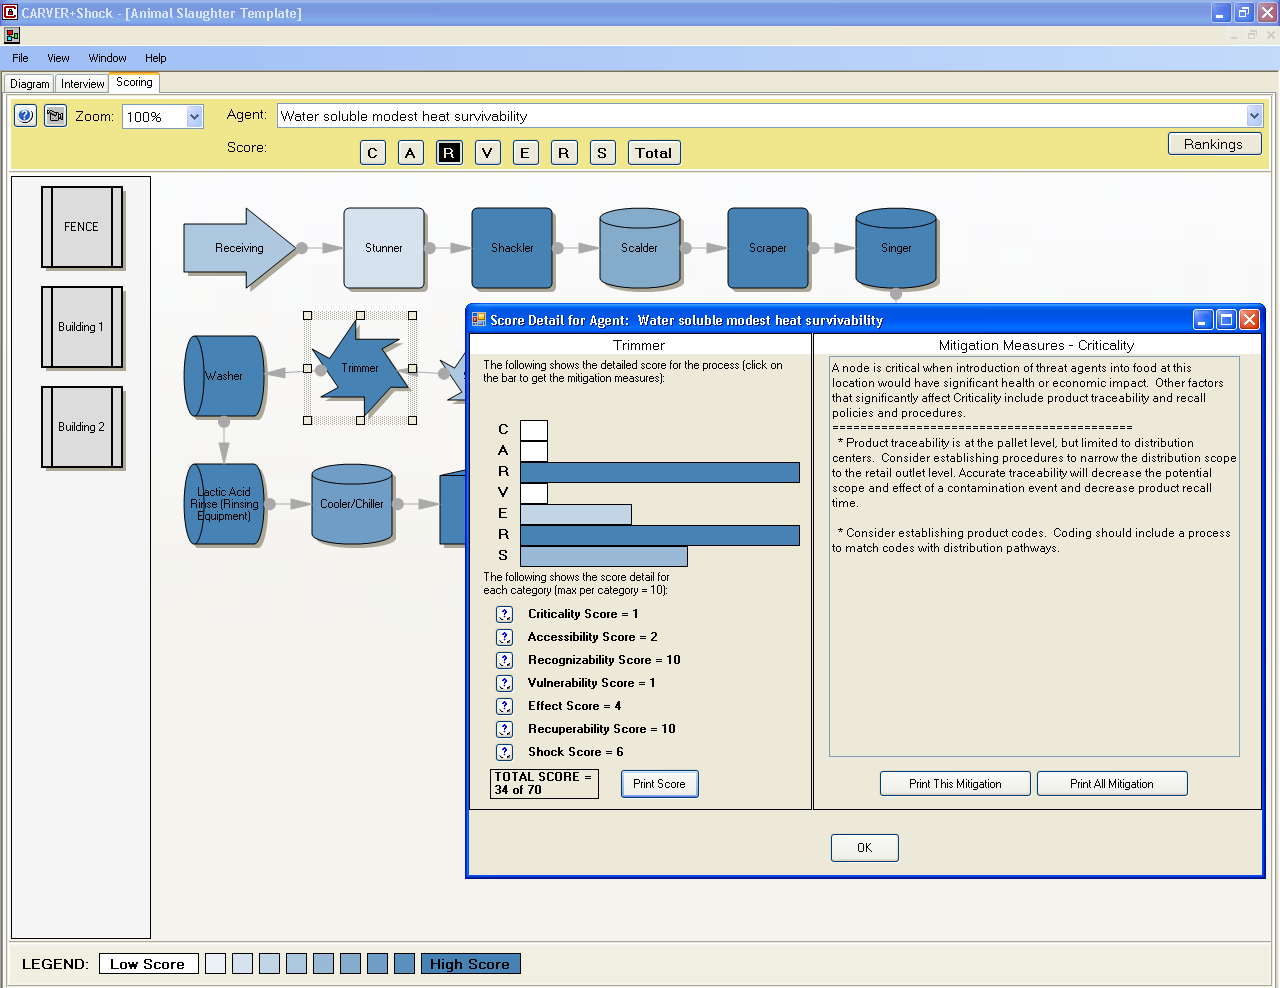Toggle the V score button
Viewport: 1280px width, 988px height.
click(487, 153)
